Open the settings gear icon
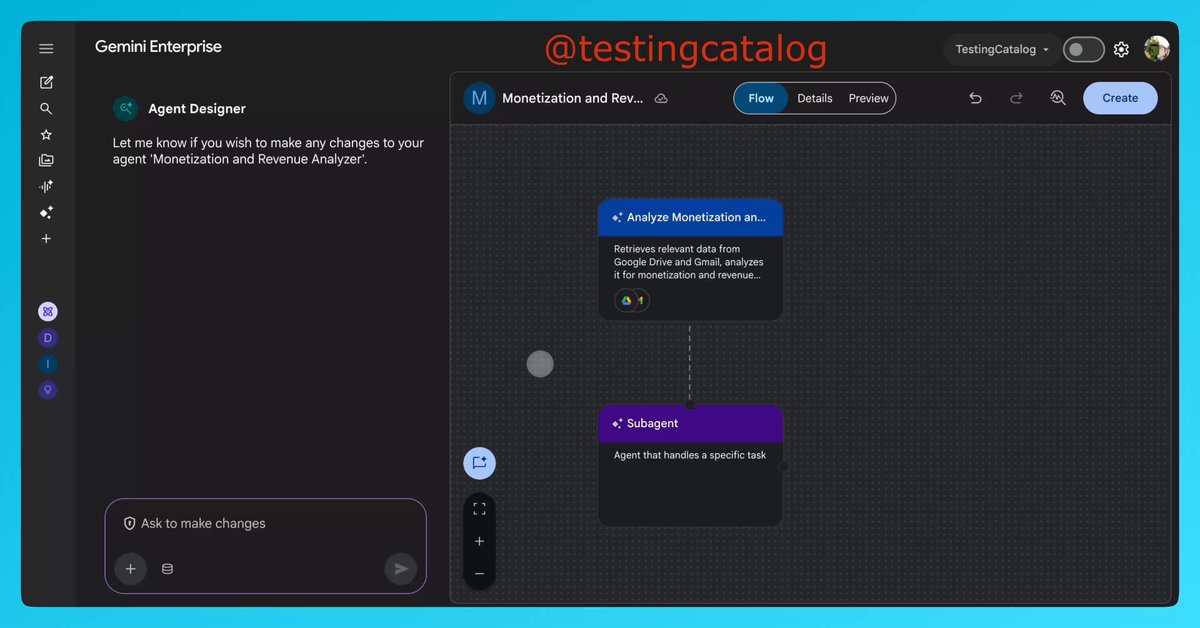 (1121, 49)
